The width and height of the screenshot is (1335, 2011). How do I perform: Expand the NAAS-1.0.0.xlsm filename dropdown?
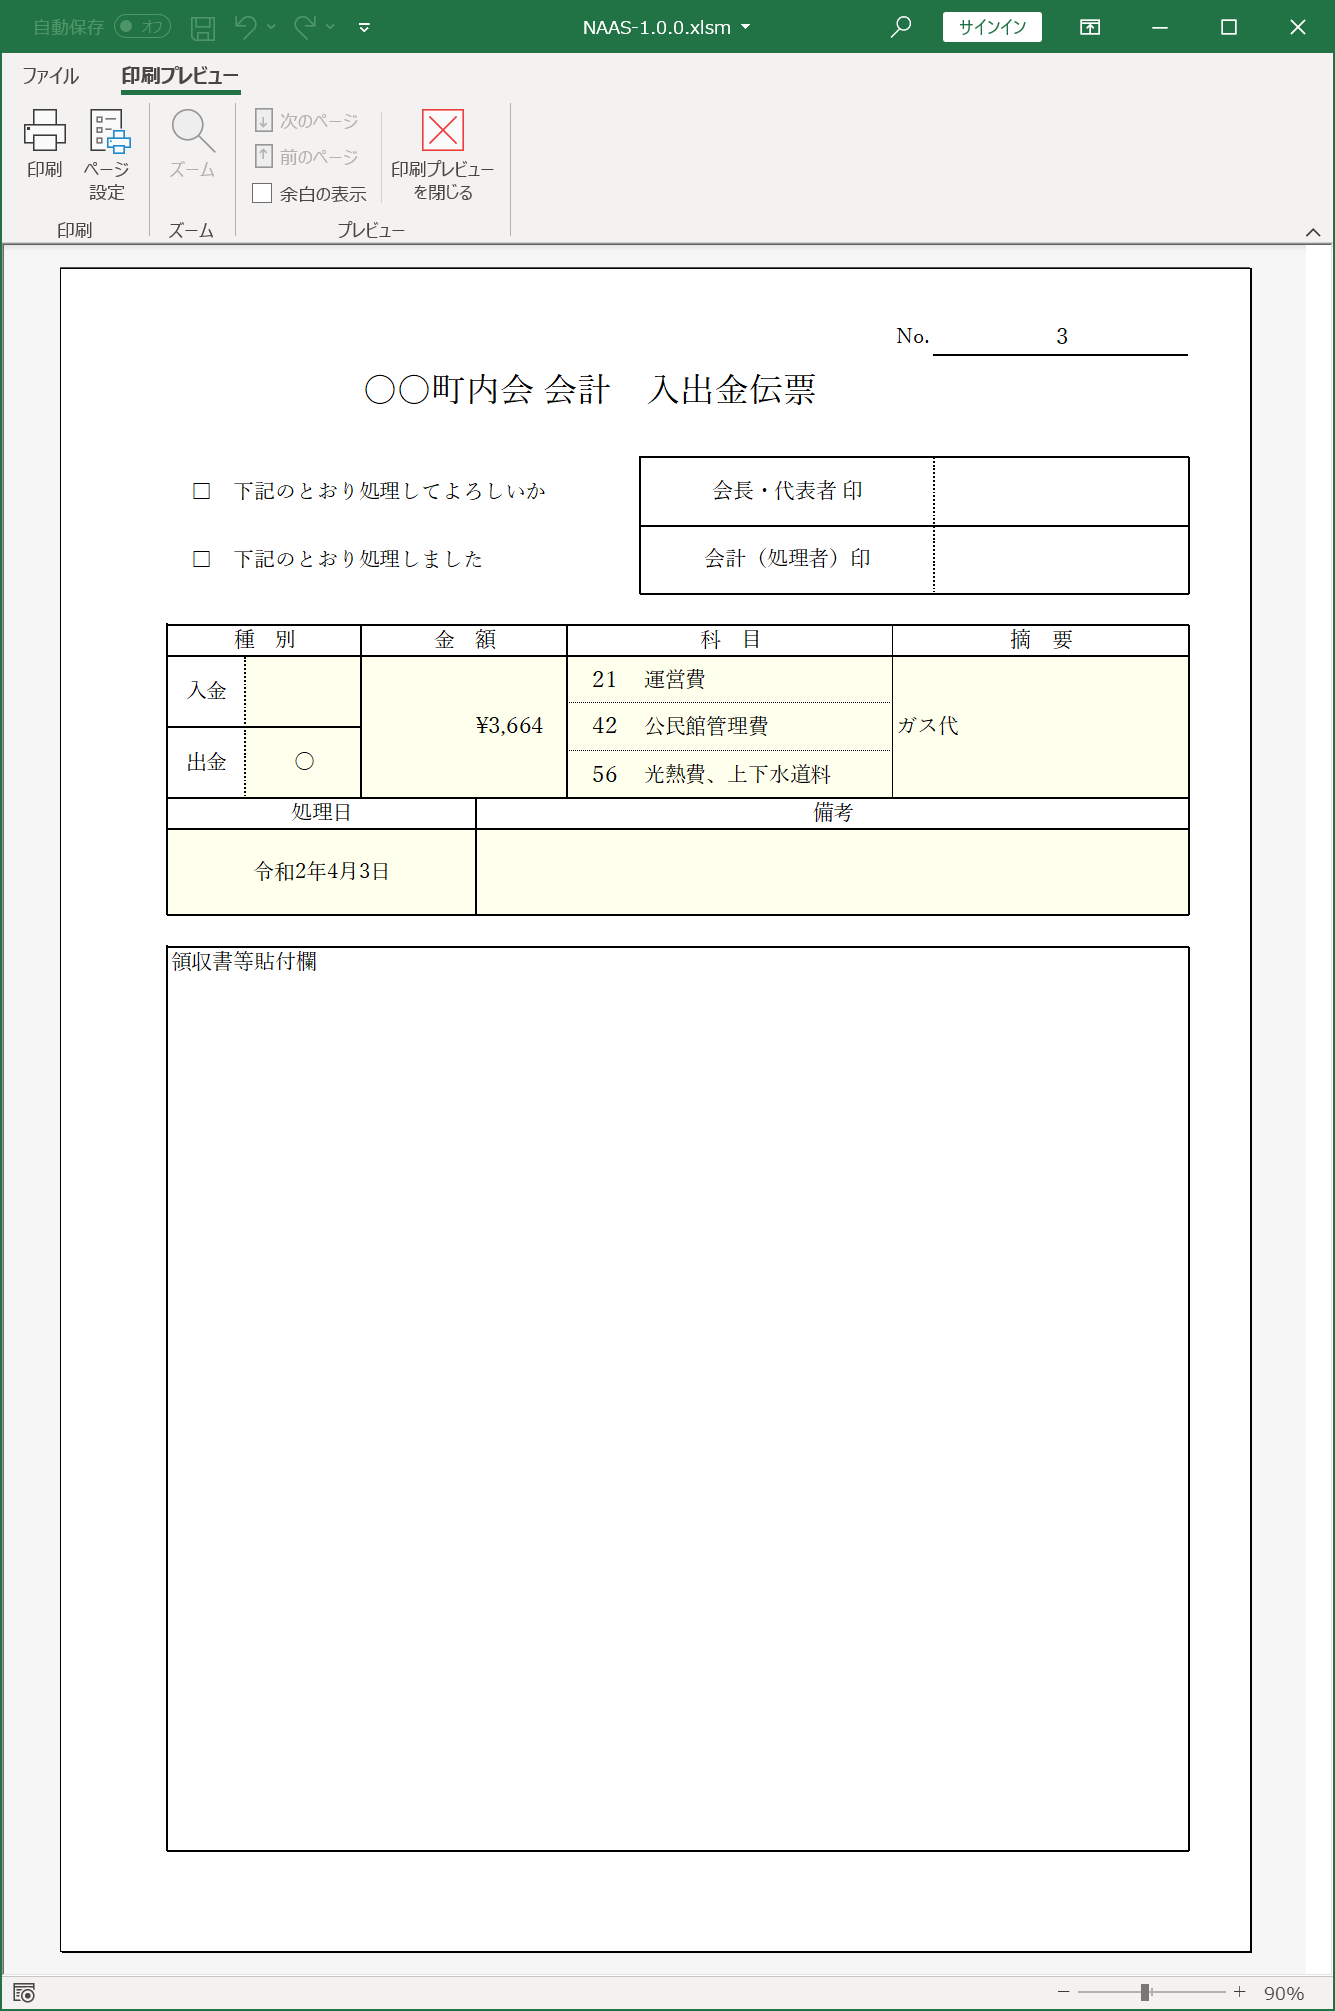click(x=746, y=27)
